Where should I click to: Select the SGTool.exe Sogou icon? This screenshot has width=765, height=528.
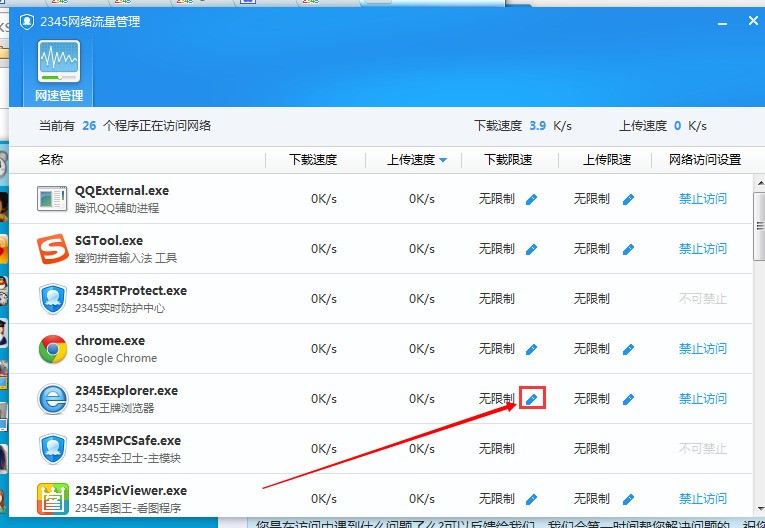(53, 248)
